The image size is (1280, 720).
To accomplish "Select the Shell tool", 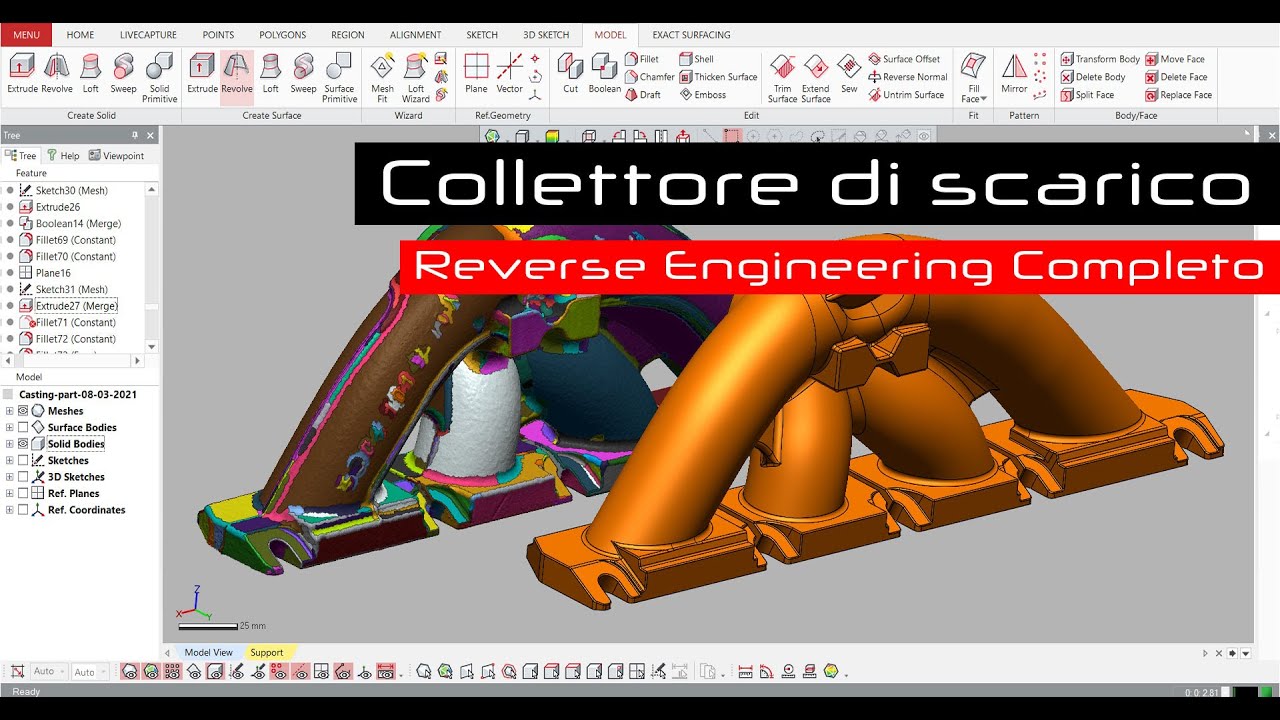I will point(697,59).
